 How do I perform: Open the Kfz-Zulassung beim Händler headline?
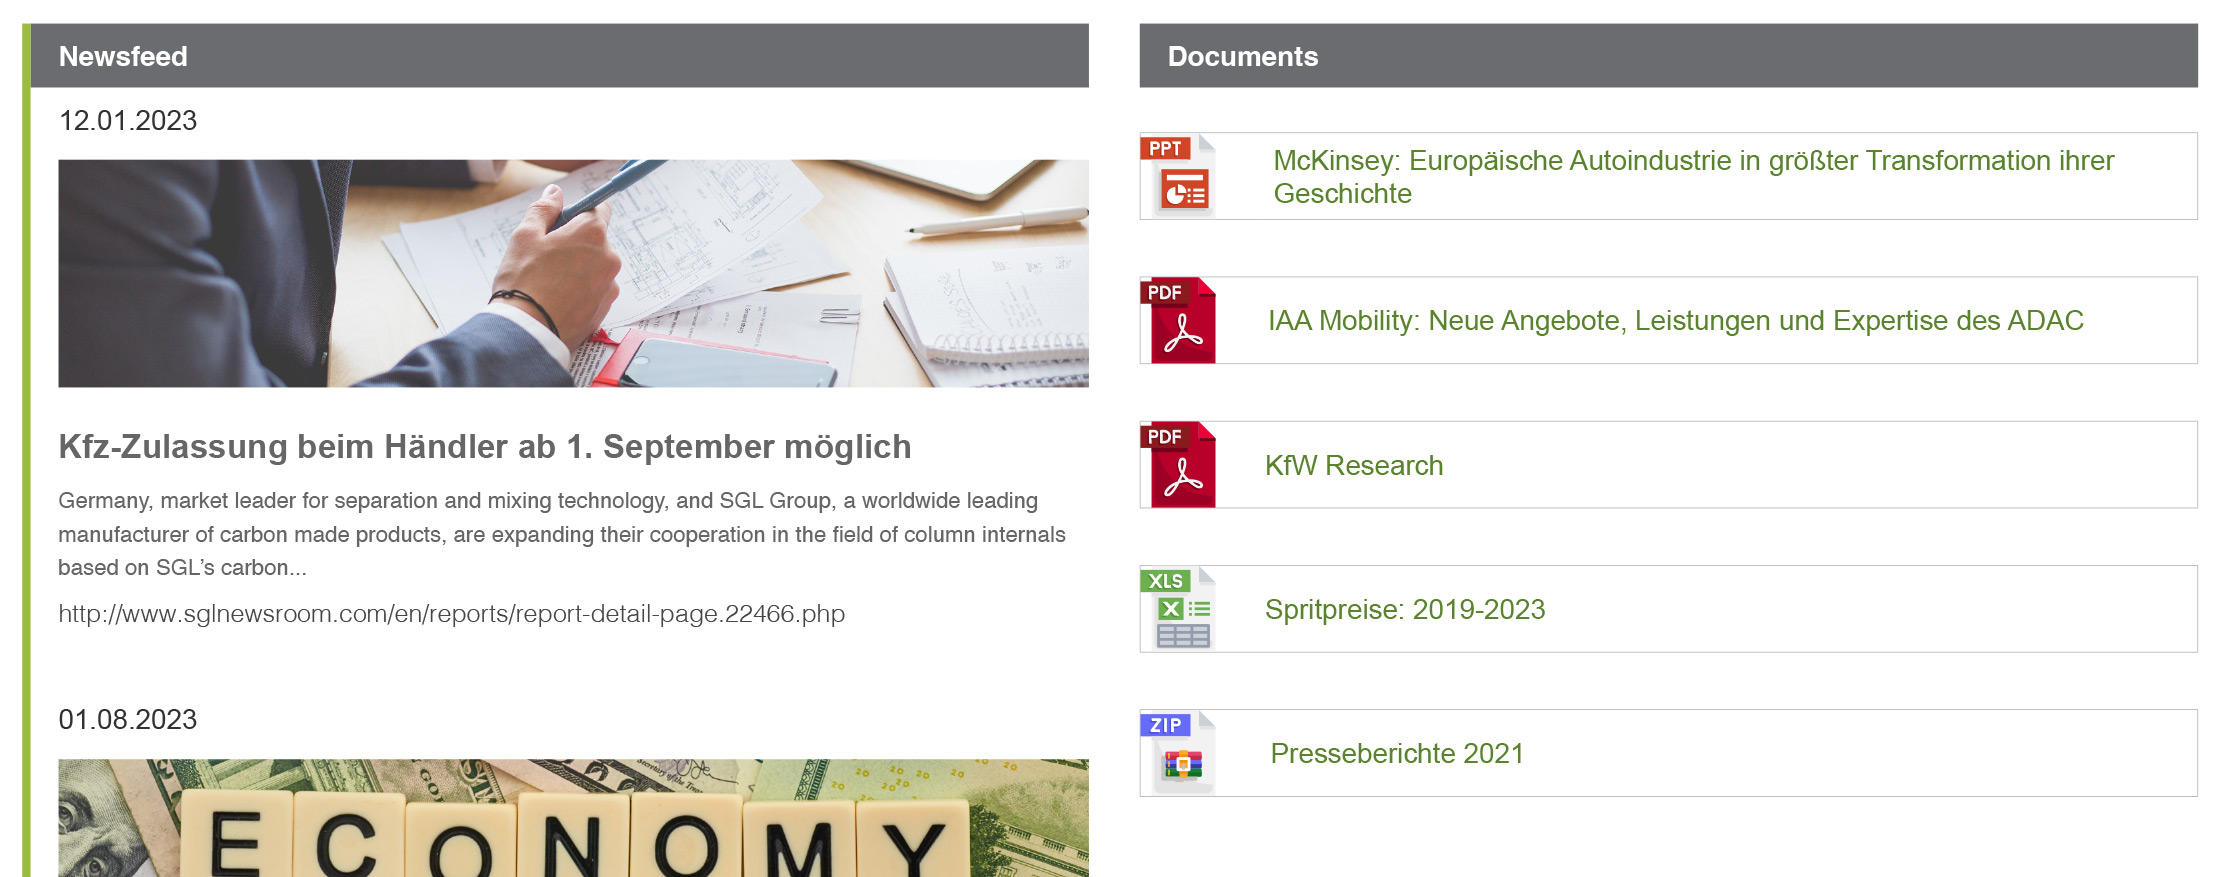tap(484, 447)
